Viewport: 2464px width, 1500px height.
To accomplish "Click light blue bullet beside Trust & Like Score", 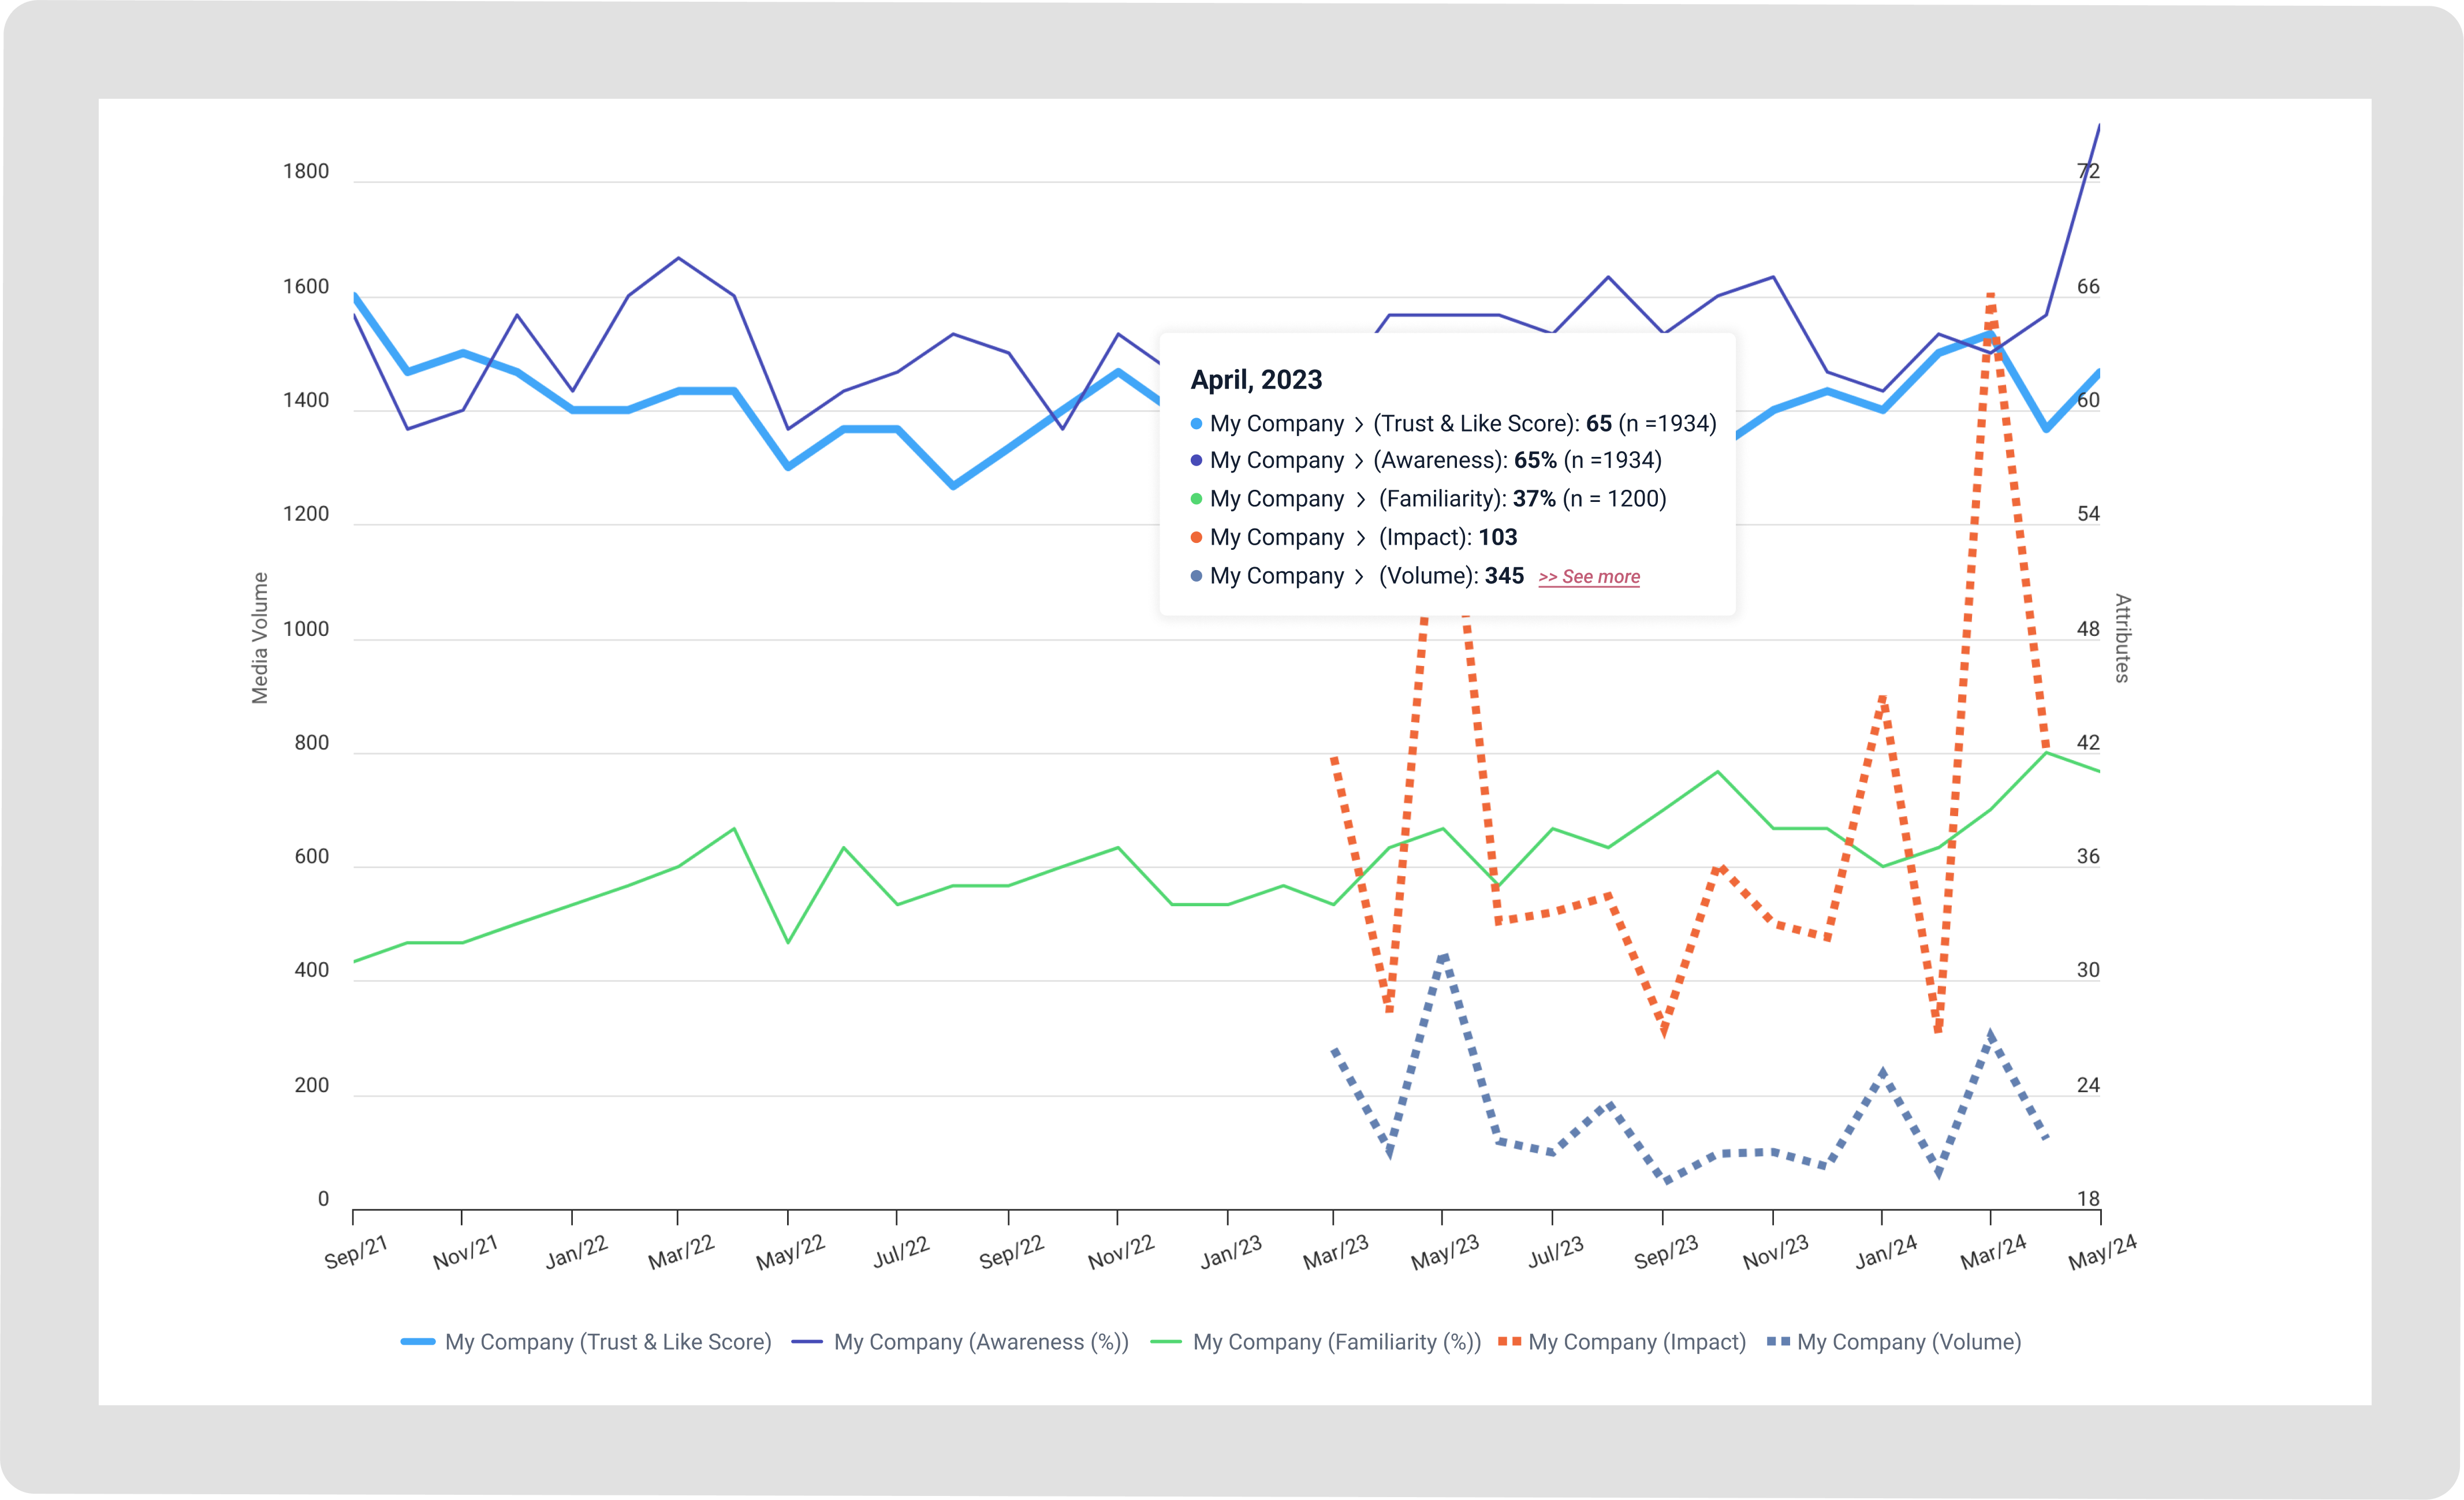I will 1196,424.
